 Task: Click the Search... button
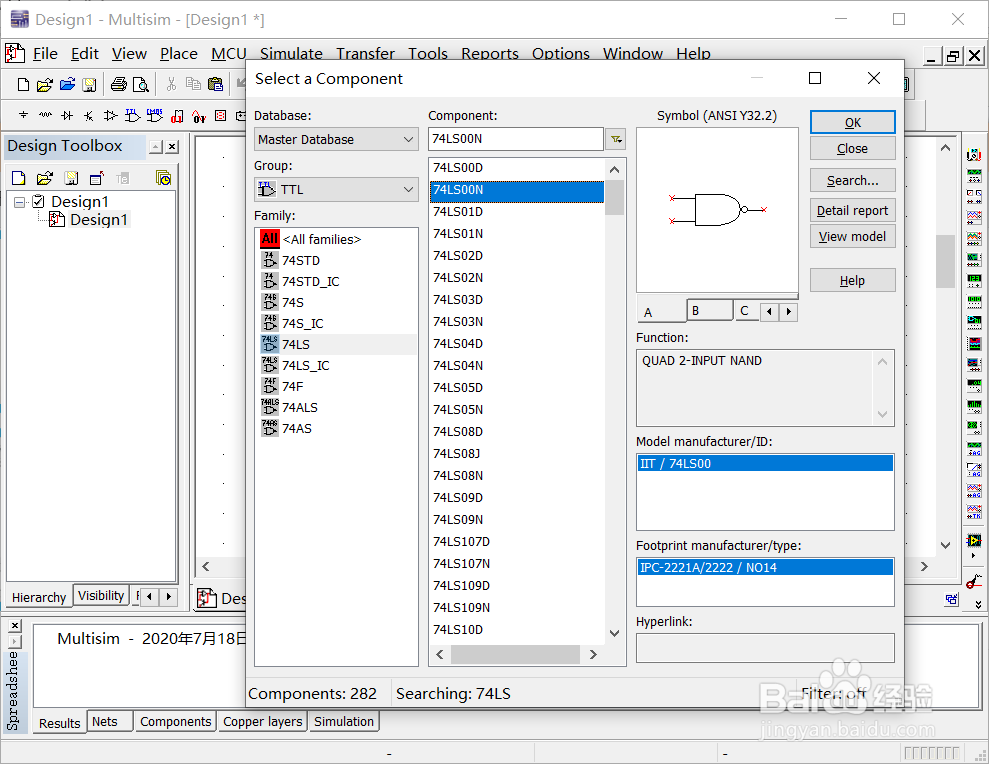coord(852,180)
